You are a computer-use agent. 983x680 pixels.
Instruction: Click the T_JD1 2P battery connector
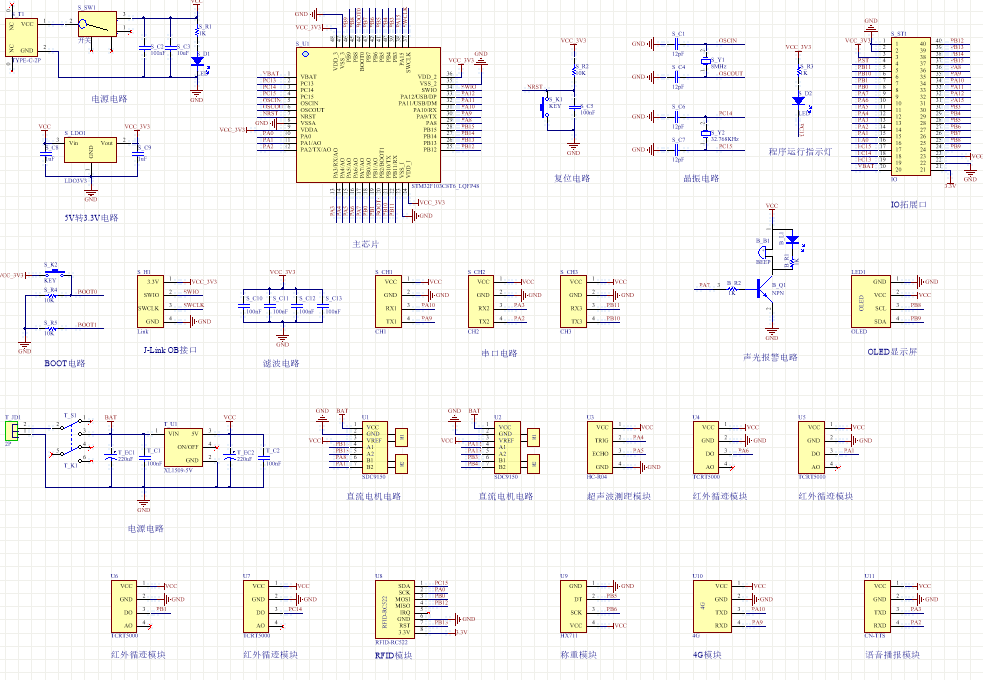[12, 431]
